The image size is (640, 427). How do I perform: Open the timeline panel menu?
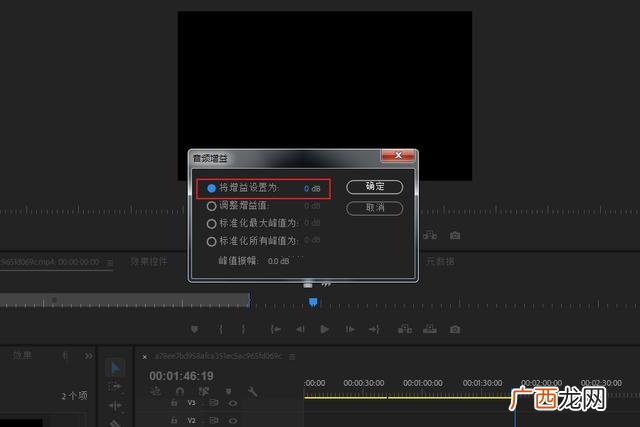click(292, 357)
